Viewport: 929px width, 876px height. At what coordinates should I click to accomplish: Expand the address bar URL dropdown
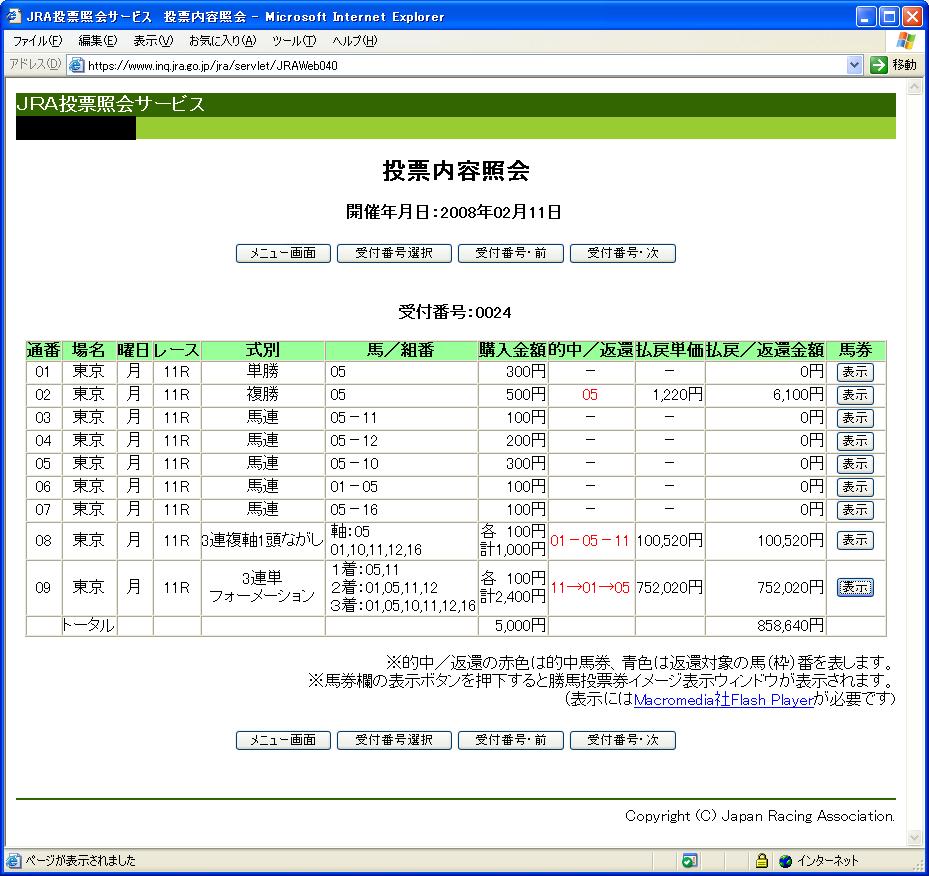[x=854, y=65]
